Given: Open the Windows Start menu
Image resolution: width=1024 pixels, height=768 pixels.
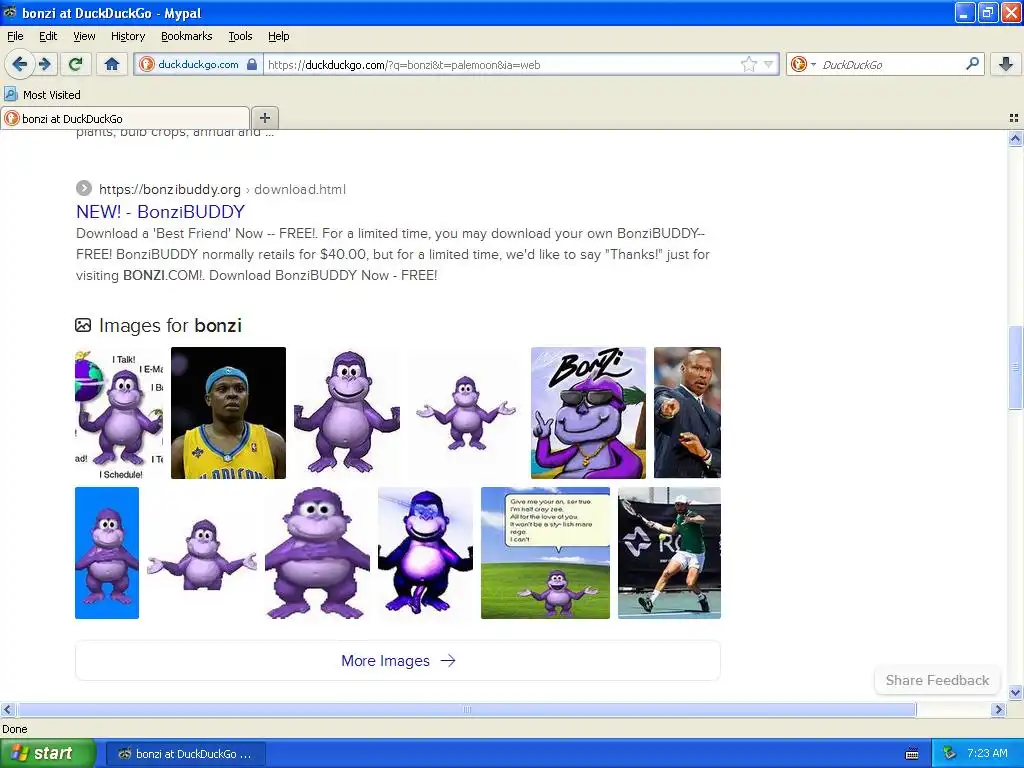Looking at the screenshot, I should click(x=47, y=753).
